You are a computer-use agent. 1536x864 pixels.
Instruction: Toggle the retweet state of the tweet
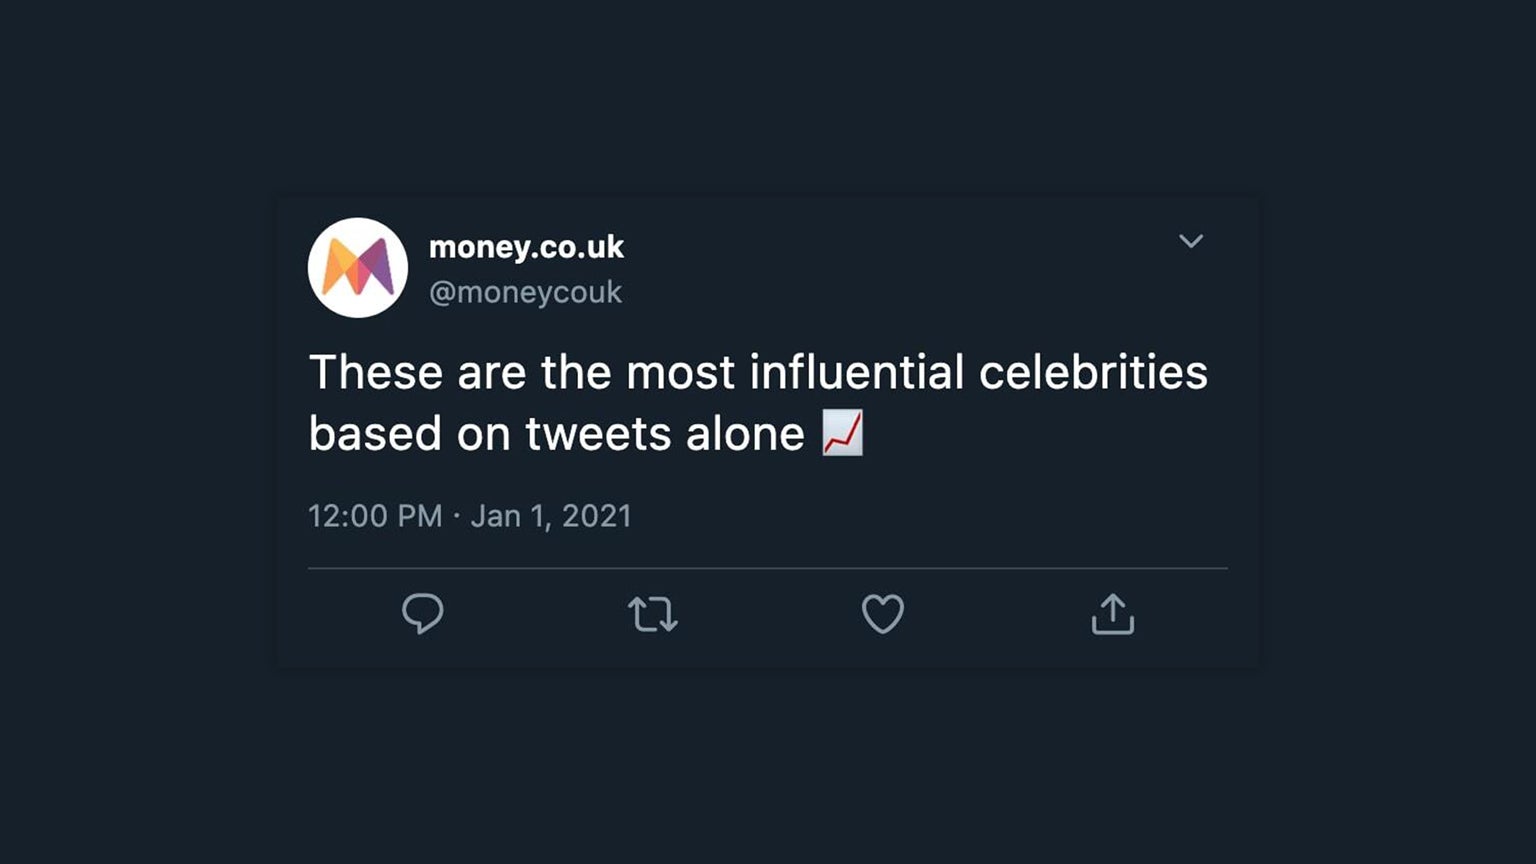(x=653, y=615)
